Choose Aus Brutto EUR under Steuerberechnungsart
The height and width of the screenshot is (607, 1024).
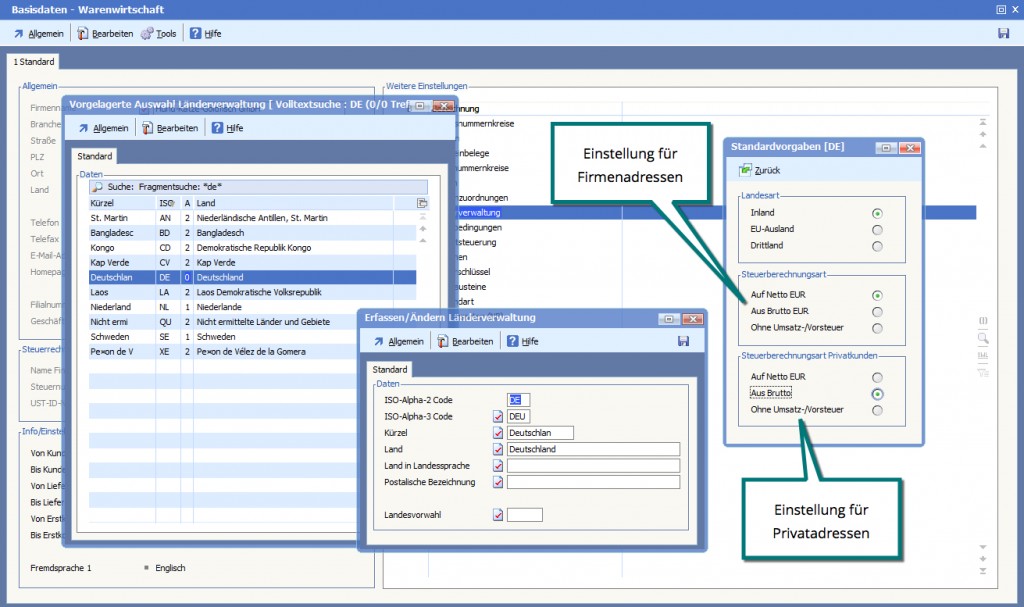pyautogui.click(x=877, y=311)
